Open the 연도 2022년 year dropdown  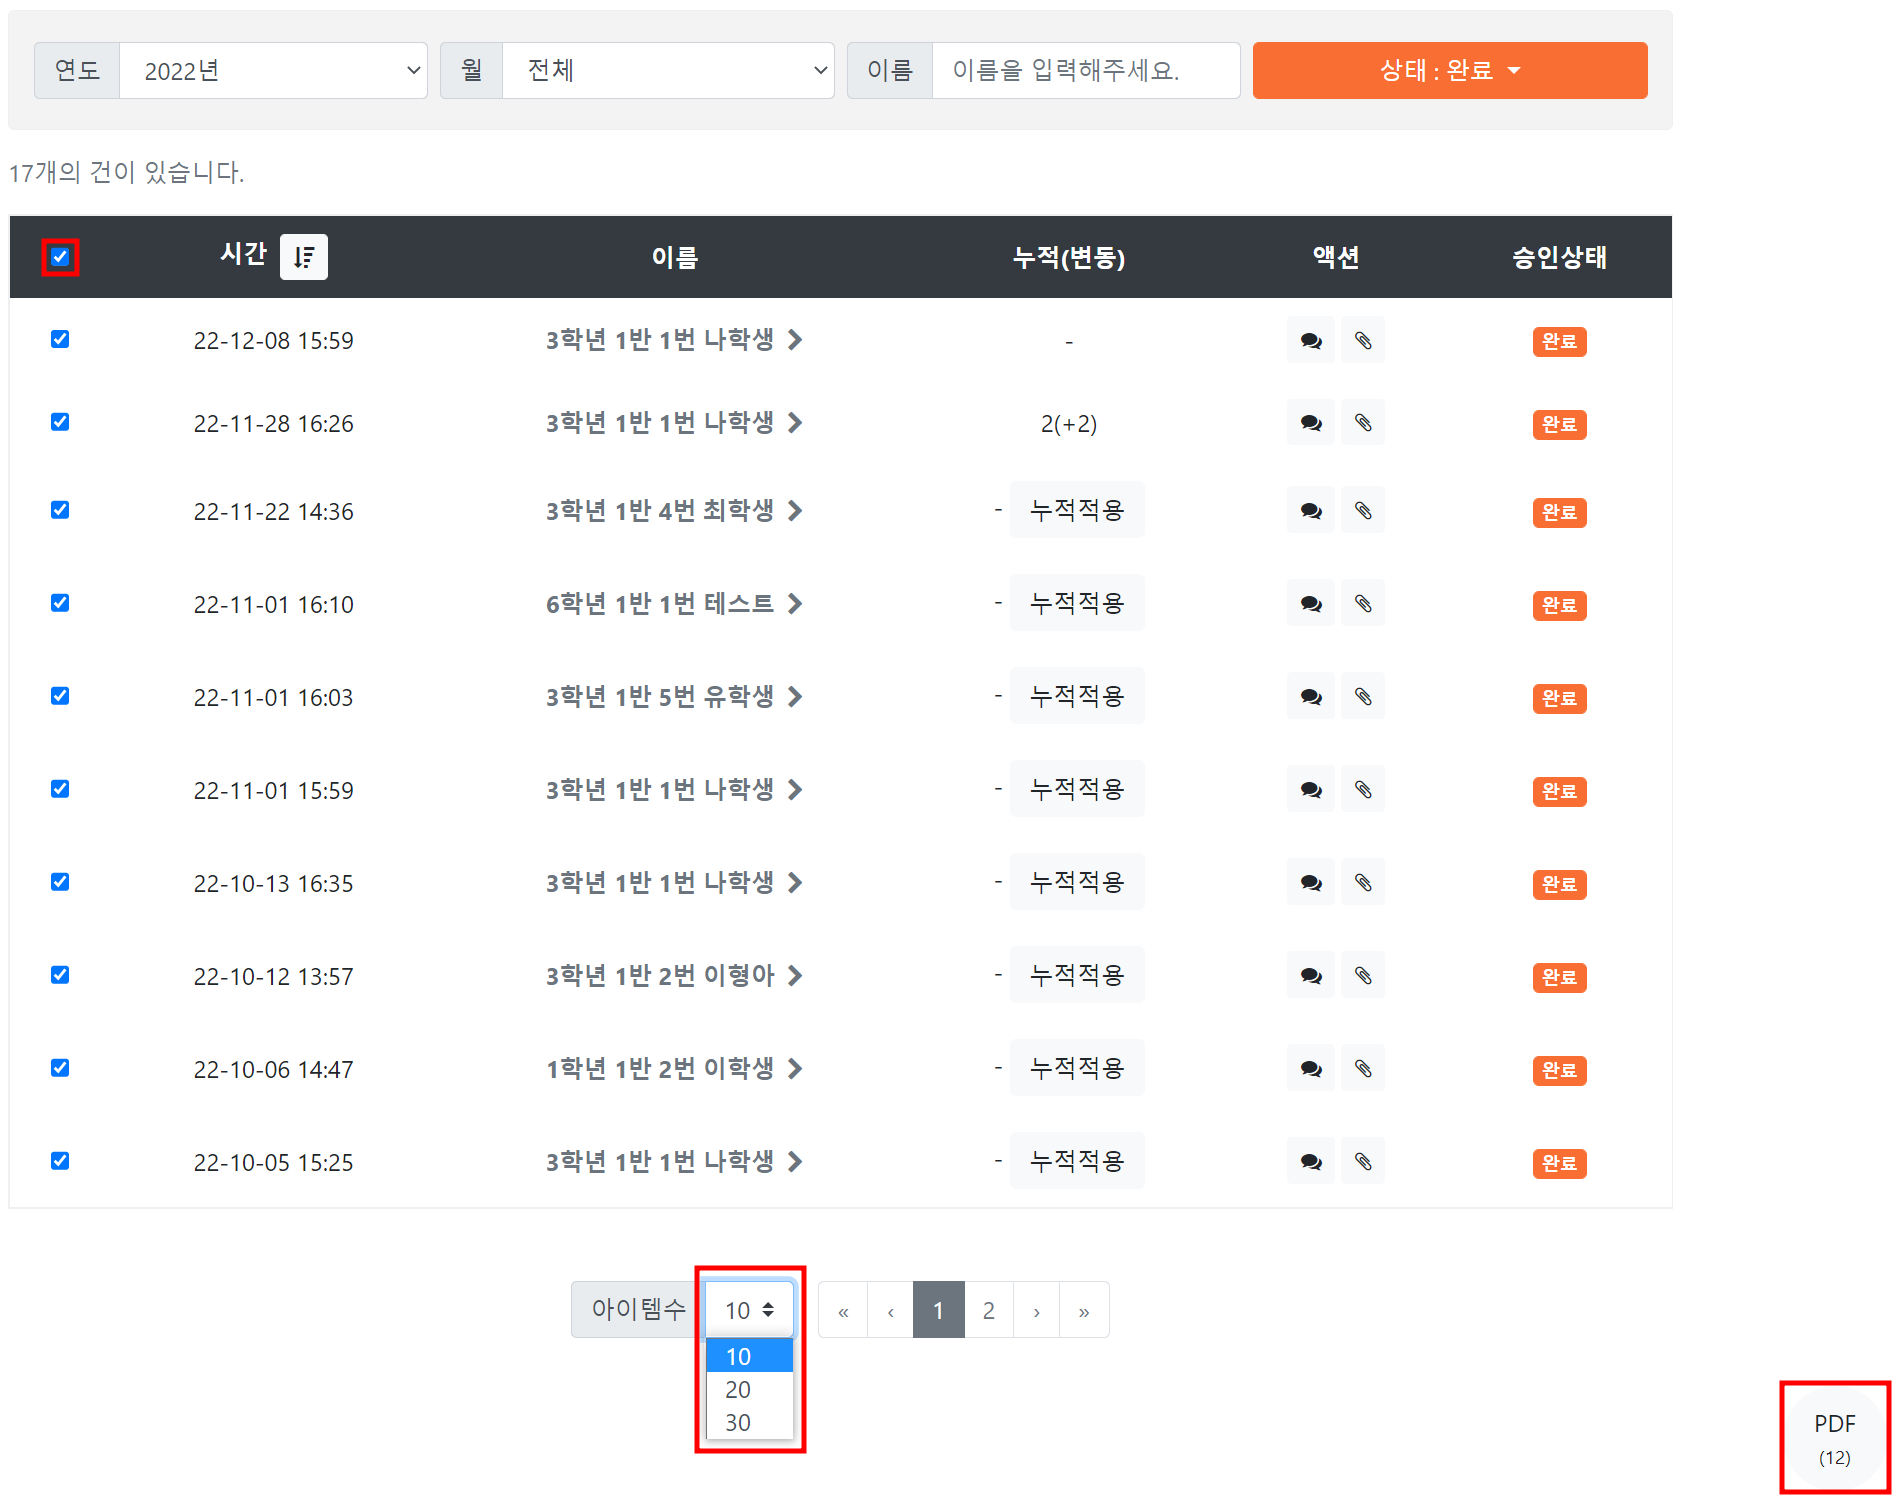point(273,71)
